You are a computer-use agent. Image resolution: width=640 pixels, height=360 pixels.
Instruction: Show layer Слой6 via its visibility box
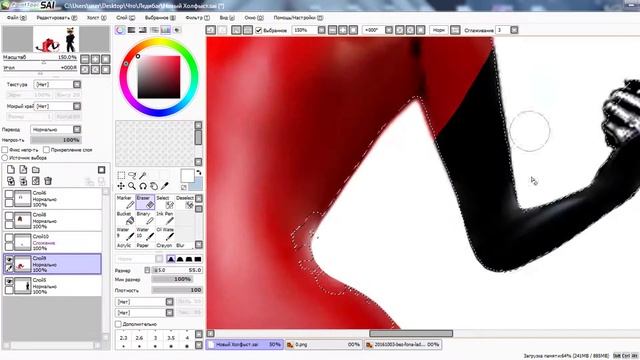point(9,194)
